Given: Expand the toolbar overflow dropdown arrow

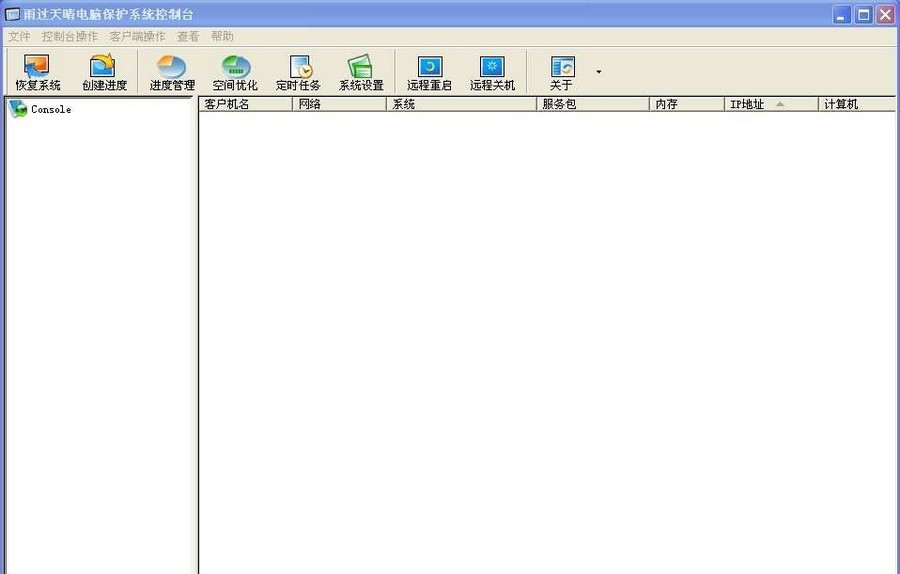Looking at the screenshot, I should (599, 72).
